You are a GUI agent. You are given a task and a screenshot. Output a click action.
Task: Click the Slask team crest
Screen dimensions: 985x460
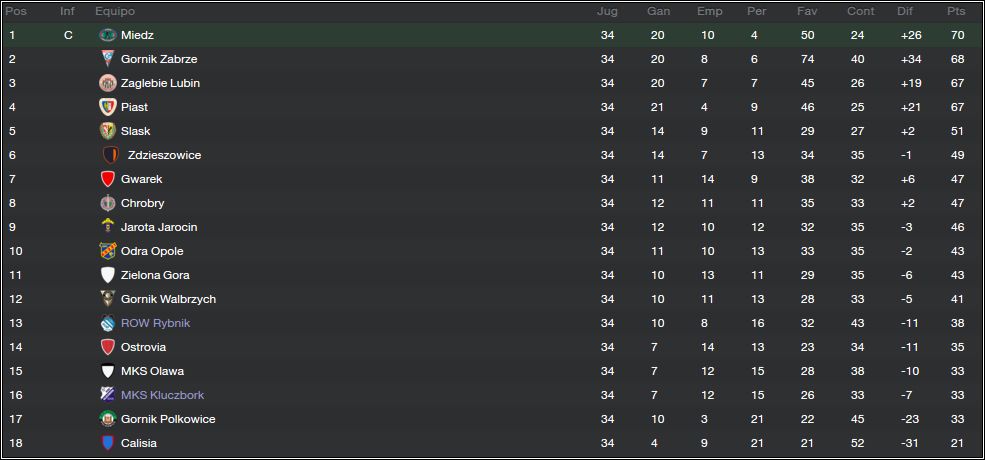click(x=108, y=131)
